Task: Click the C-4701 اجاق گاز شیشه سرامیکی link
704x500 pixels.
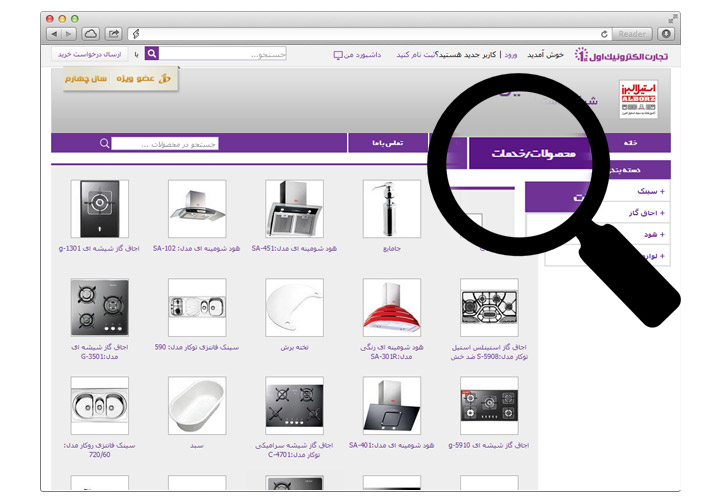Action: pyautogui.click(x=294, y=450)
